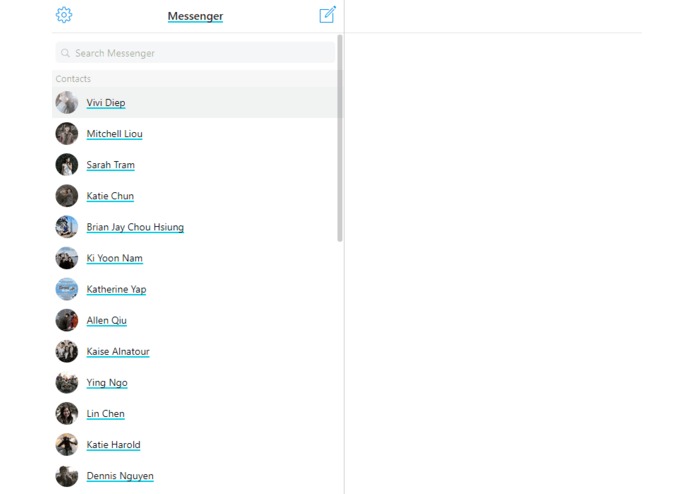Viewport: 695px width, 494px height.
Task: Open Katie Chun's avatar
Action: [66, 196]
